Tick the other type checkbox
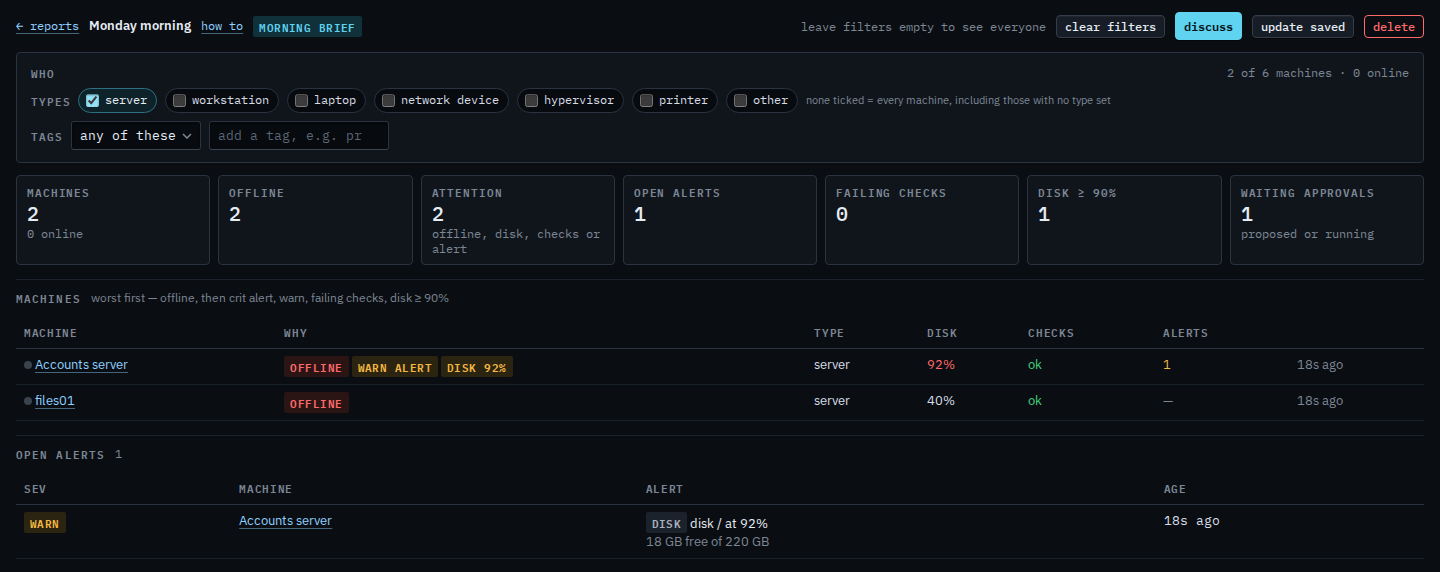The image size is (1440, 572). pyautogui.click(x=740, y=100)
